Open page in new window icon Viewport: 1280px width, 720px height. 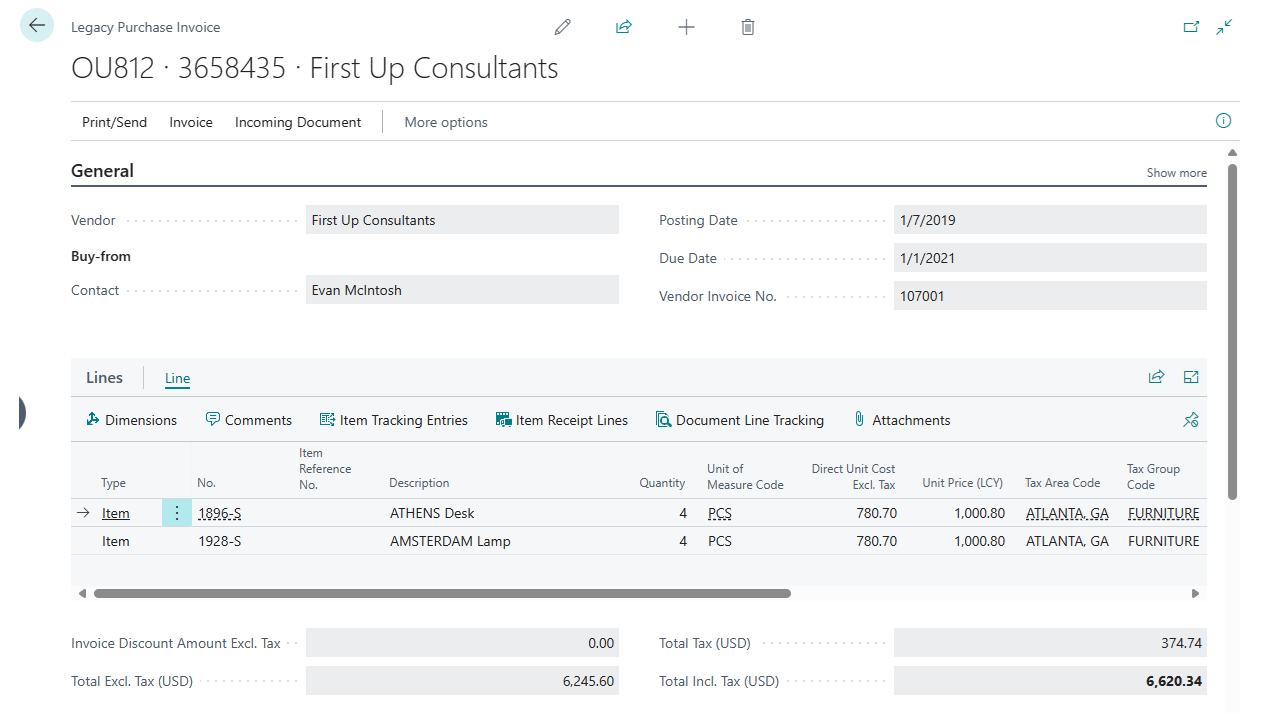click(x=1191, y=27)
